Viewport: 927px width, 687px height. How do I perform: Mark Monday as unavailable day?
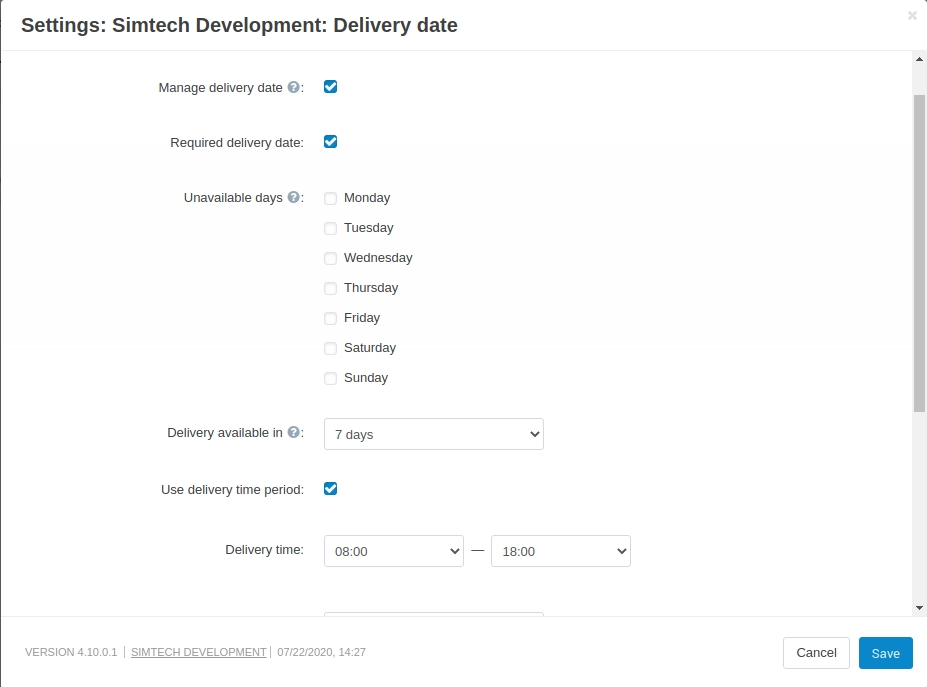click(330, 198)
